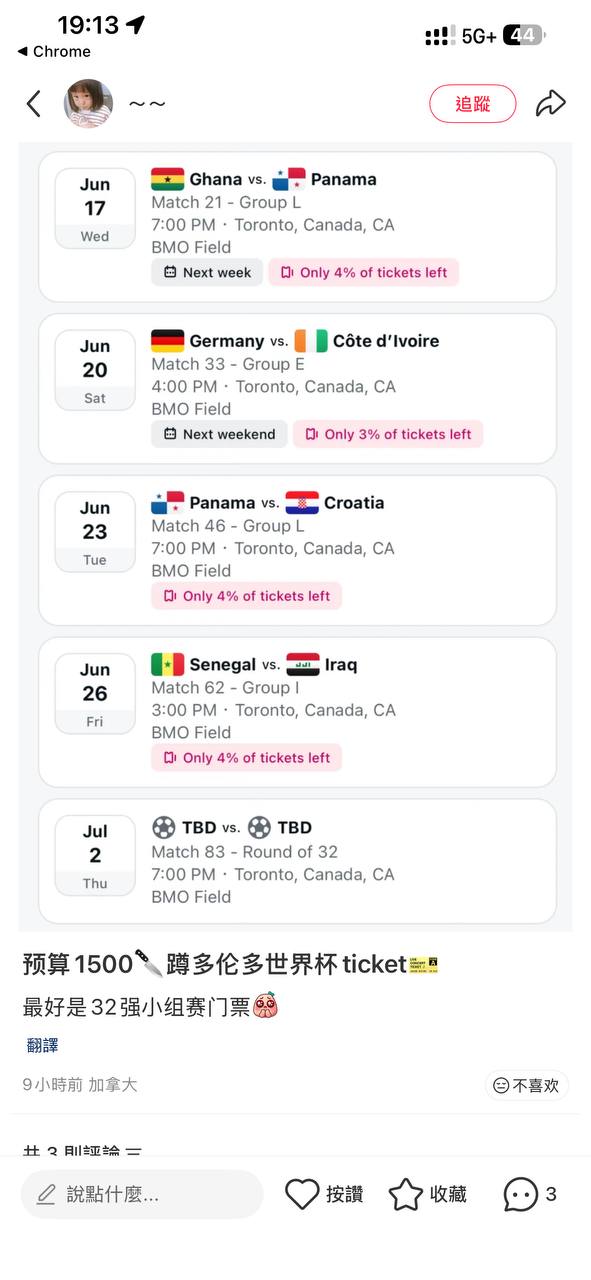Tap the 'Next week' calendar badge
Viewport: 591px width, 1280px height.
tap(207, 272)
